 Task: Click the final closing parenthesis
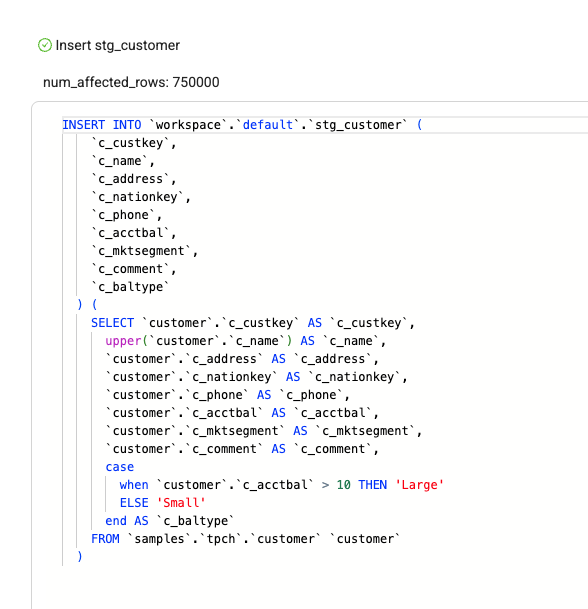(80, 557)
